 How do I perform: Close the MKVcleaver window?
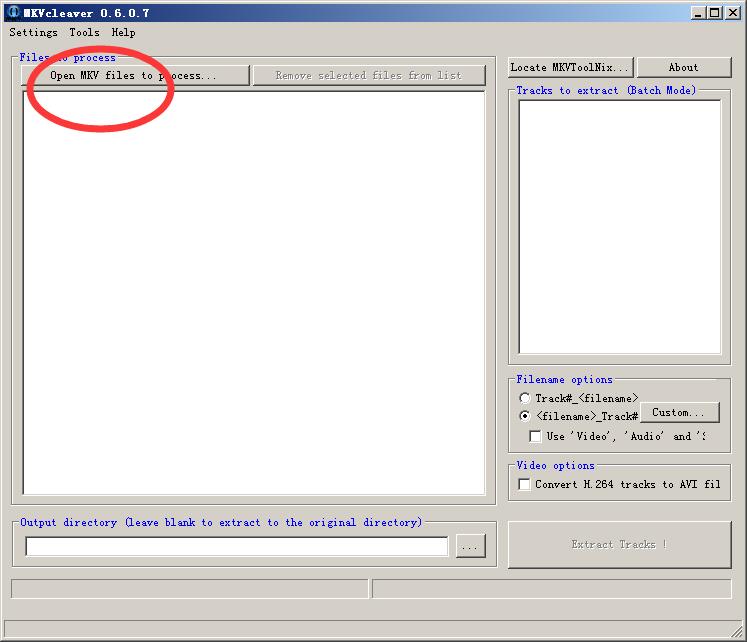(x=732, y=12)
